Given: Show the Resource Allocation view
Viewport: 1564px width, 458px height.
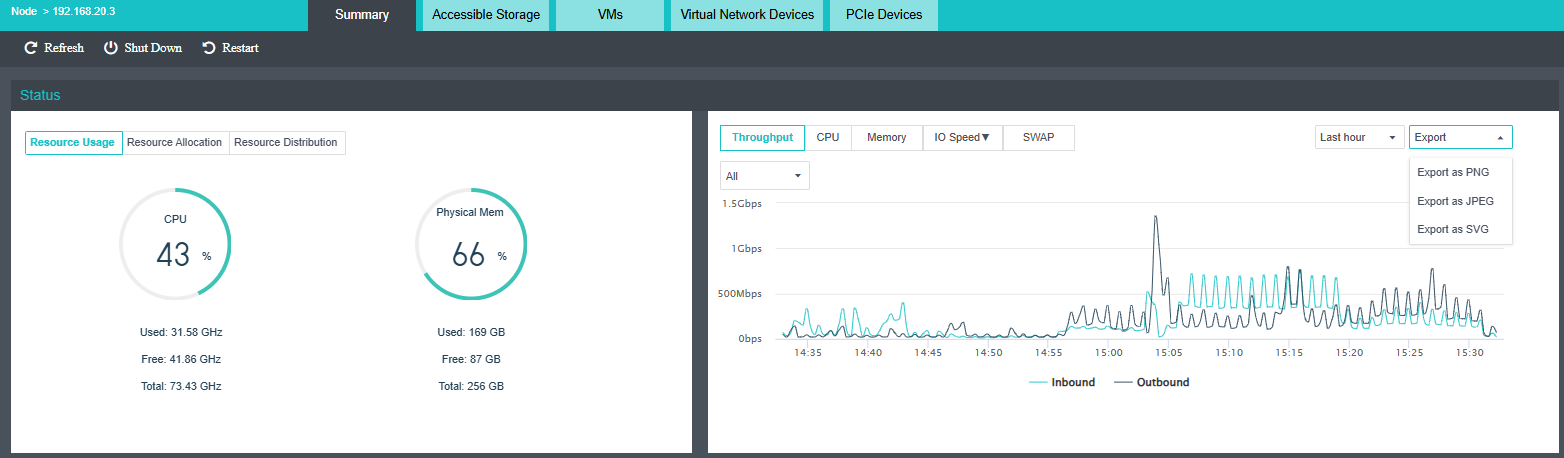Looking at the screenshot, I should [175, 142].
